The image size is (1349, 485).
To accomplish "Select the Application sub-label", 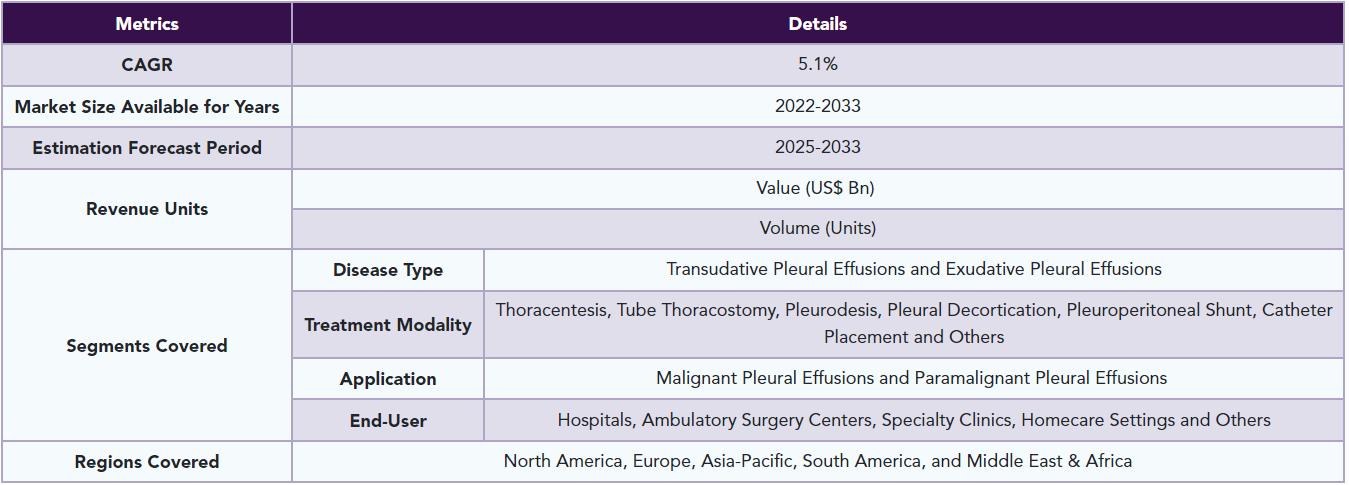I will [x=388, y=379].
